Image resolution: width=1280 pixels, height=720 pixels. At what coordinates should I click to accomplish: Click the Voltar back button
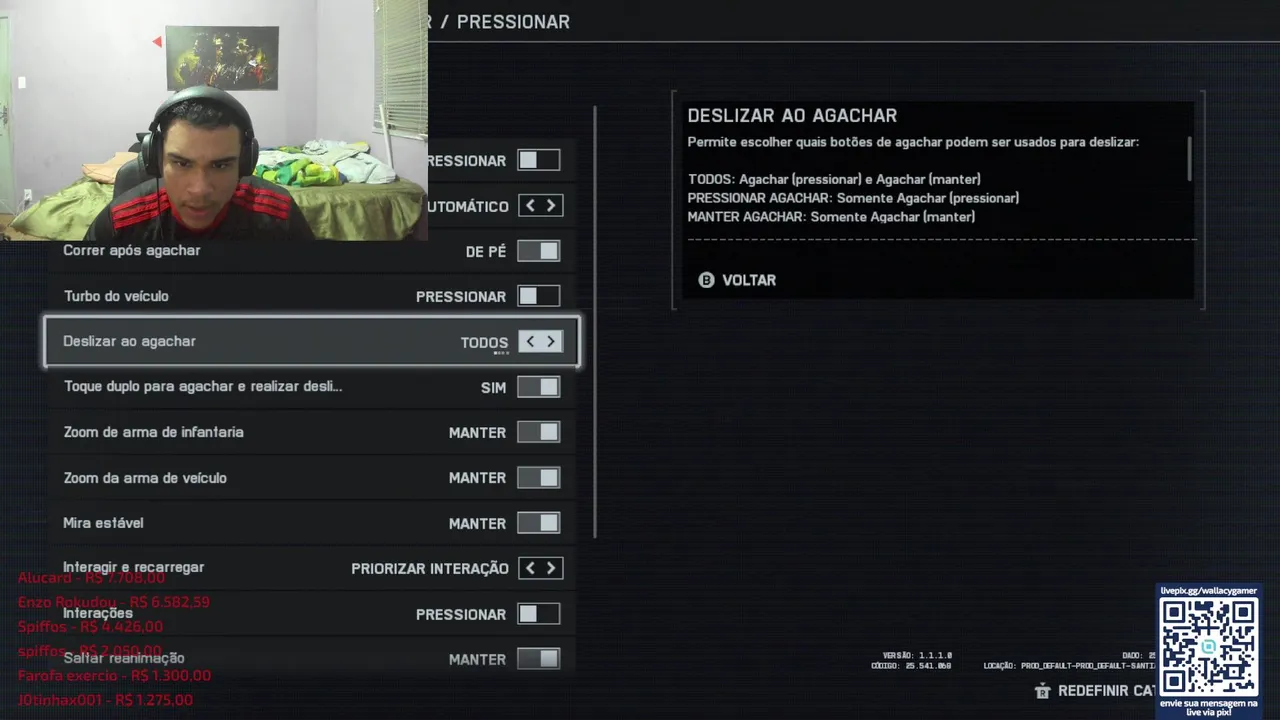(x=737, y=280)
